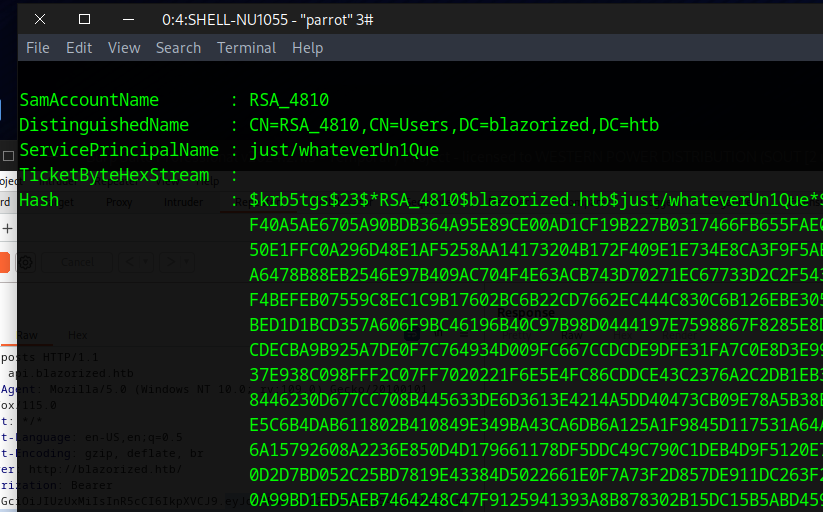The image size is (823, 512).
Task: Switch to the Intruder tab in Burp
Action: coord(183,202)
